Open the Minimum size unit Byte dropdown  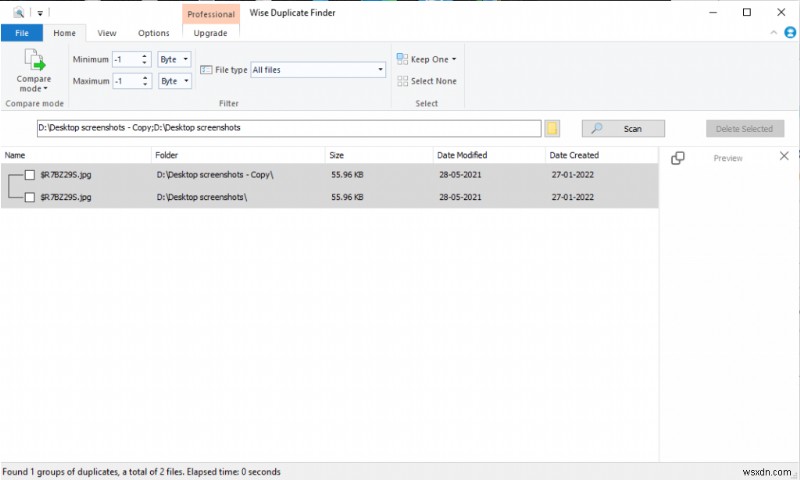174,59
